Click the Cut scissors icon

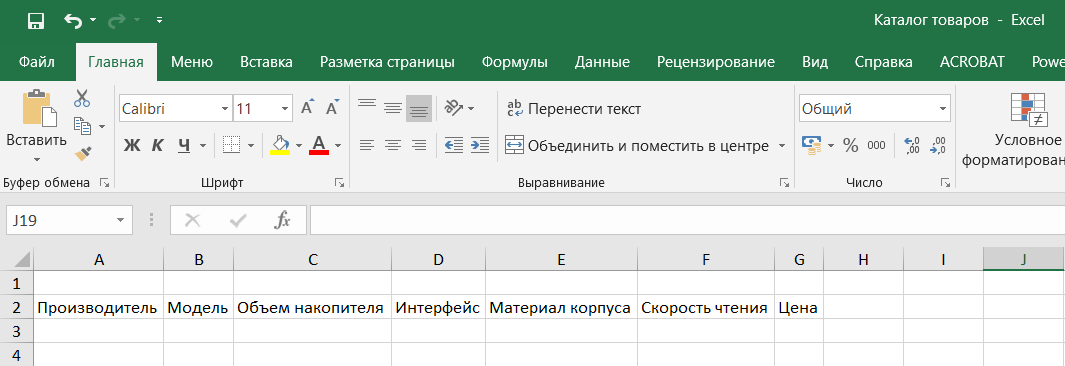click(82, 98)
